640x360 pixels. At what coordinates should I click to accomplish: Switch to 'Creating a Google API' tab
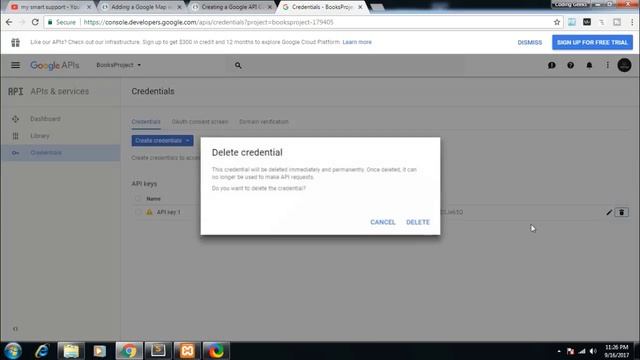coord(232,7)
